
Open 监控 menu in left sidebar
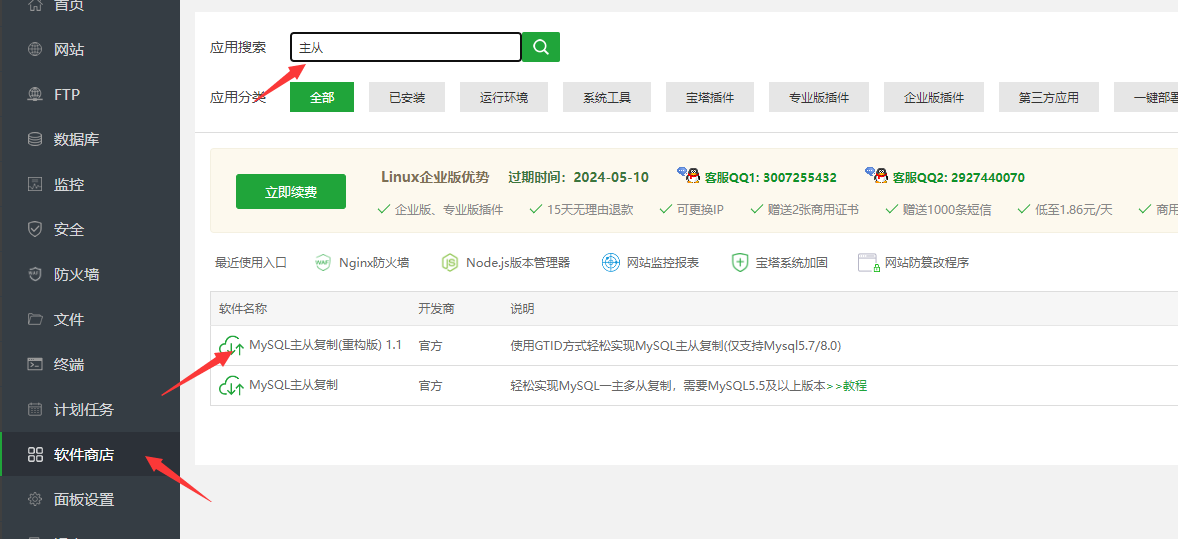pyautogui.click(x=90, y=184)
